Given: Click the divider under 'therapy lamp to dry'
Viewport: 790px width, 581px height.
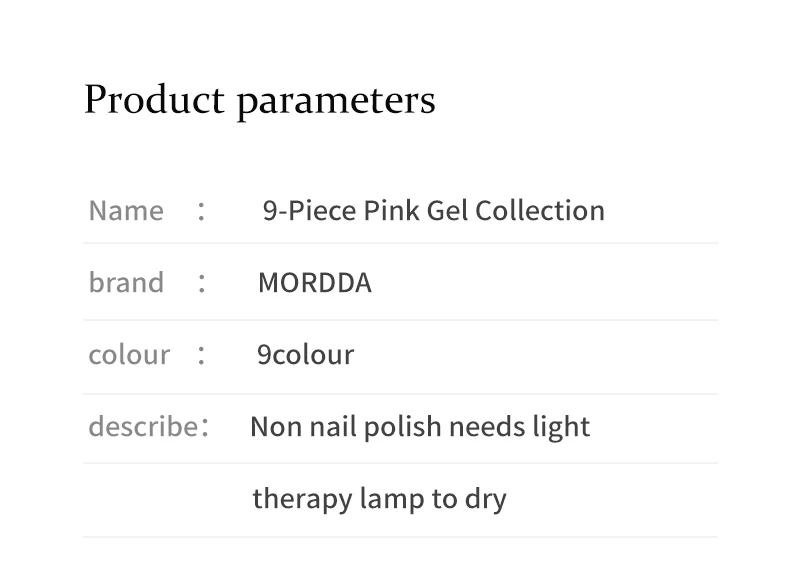Looking at the screenshot, I should [x=400, y=537].
